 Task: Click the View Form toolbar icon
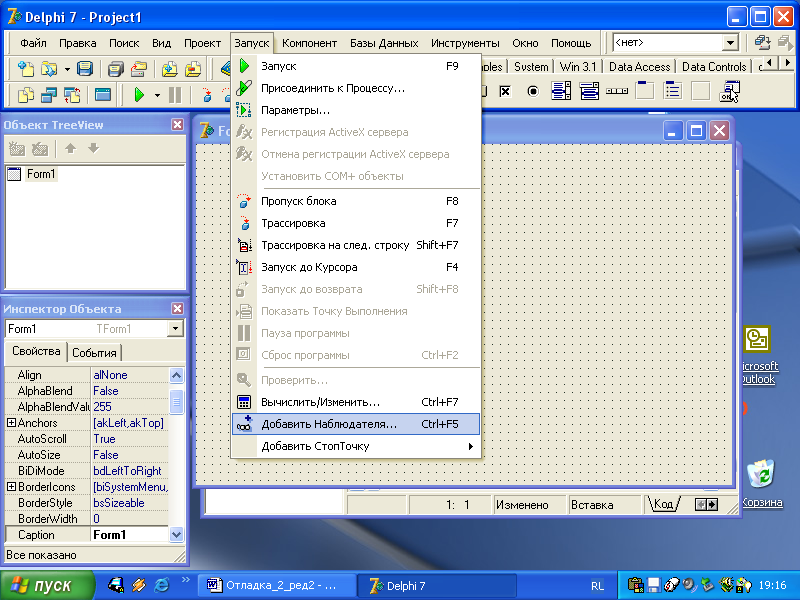tap(49, 95)
